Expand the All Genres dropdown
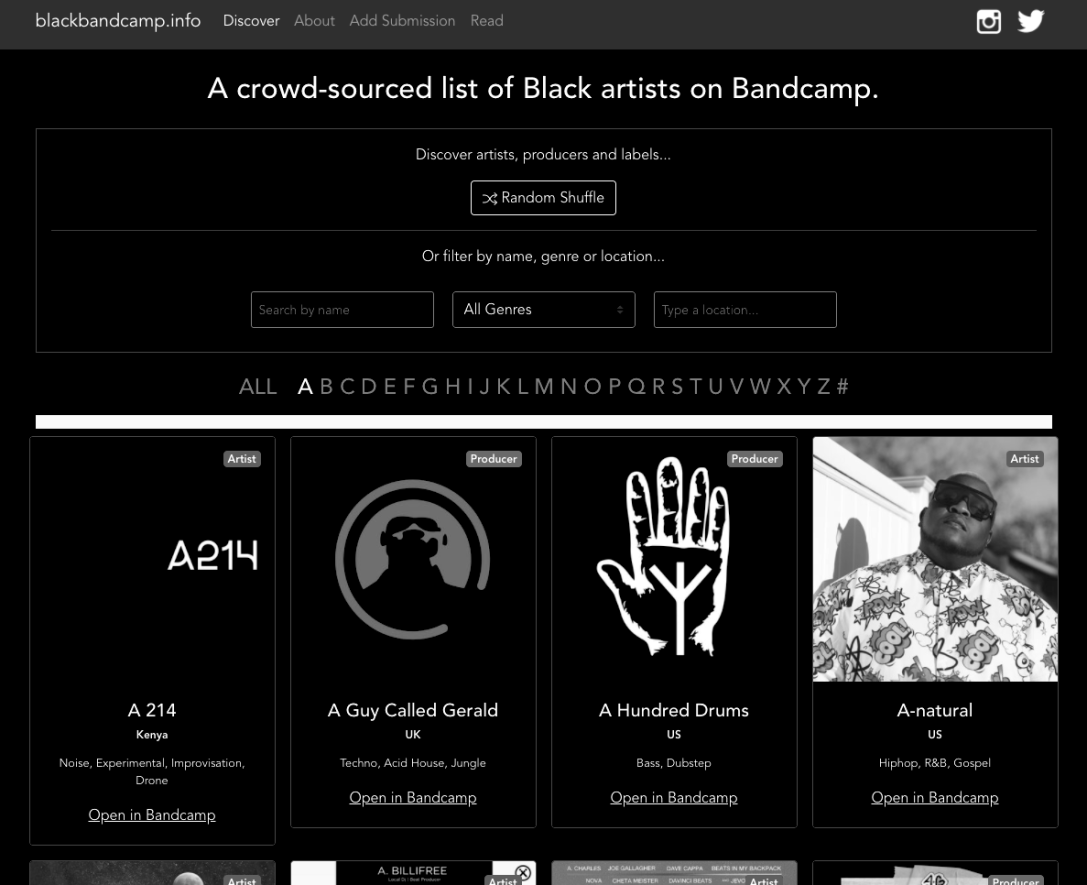Viewport: 1087px width, 885px height. point(543,310)
